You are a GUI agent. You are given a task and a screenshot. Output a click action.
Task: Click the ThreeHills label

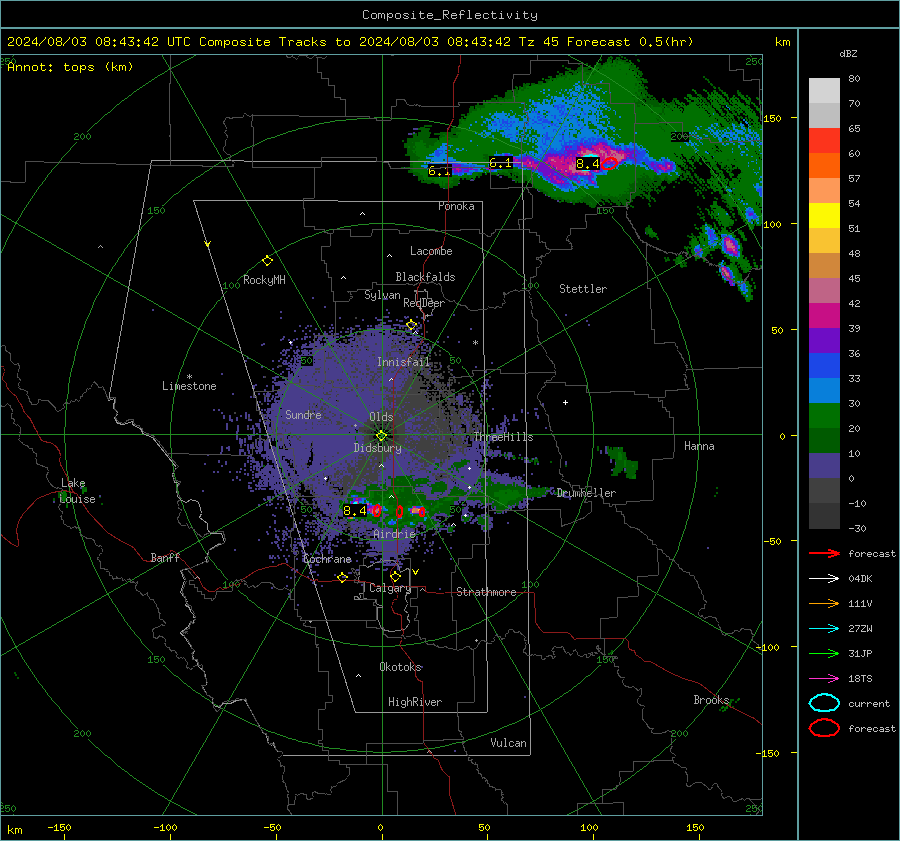pyautogui.click(x=503, y=437)
